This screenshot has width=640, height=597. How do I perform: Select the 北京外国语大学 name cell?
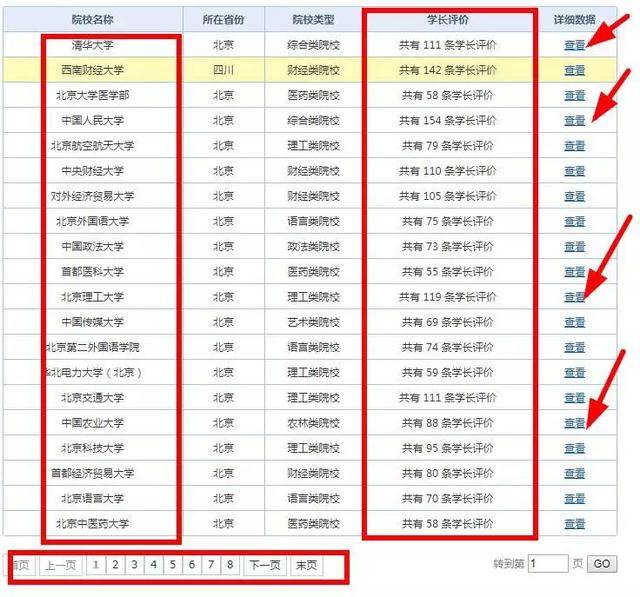tap(93, 222)
